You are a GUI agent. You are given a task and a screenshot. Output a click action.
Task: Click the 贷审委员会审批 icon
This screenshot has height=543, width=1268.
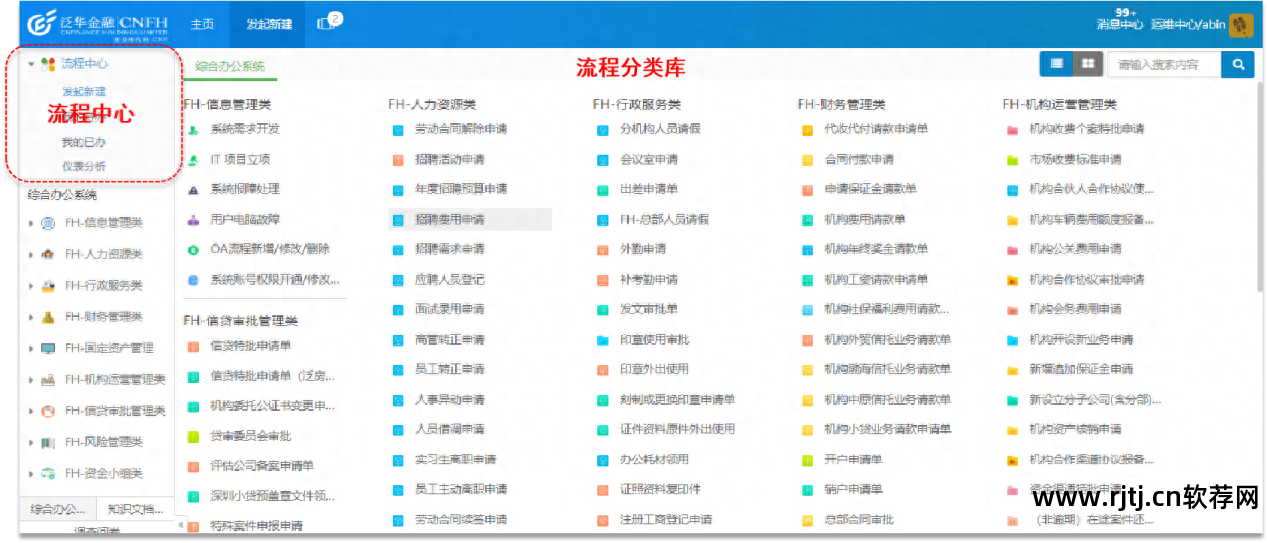click(x=193, y=437)
